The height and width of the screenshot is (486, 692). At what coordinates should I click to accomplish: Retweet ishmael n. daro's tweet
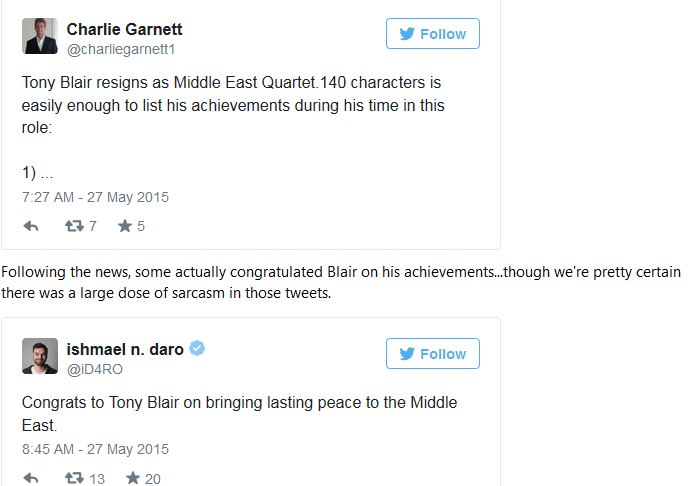(74, 478)
